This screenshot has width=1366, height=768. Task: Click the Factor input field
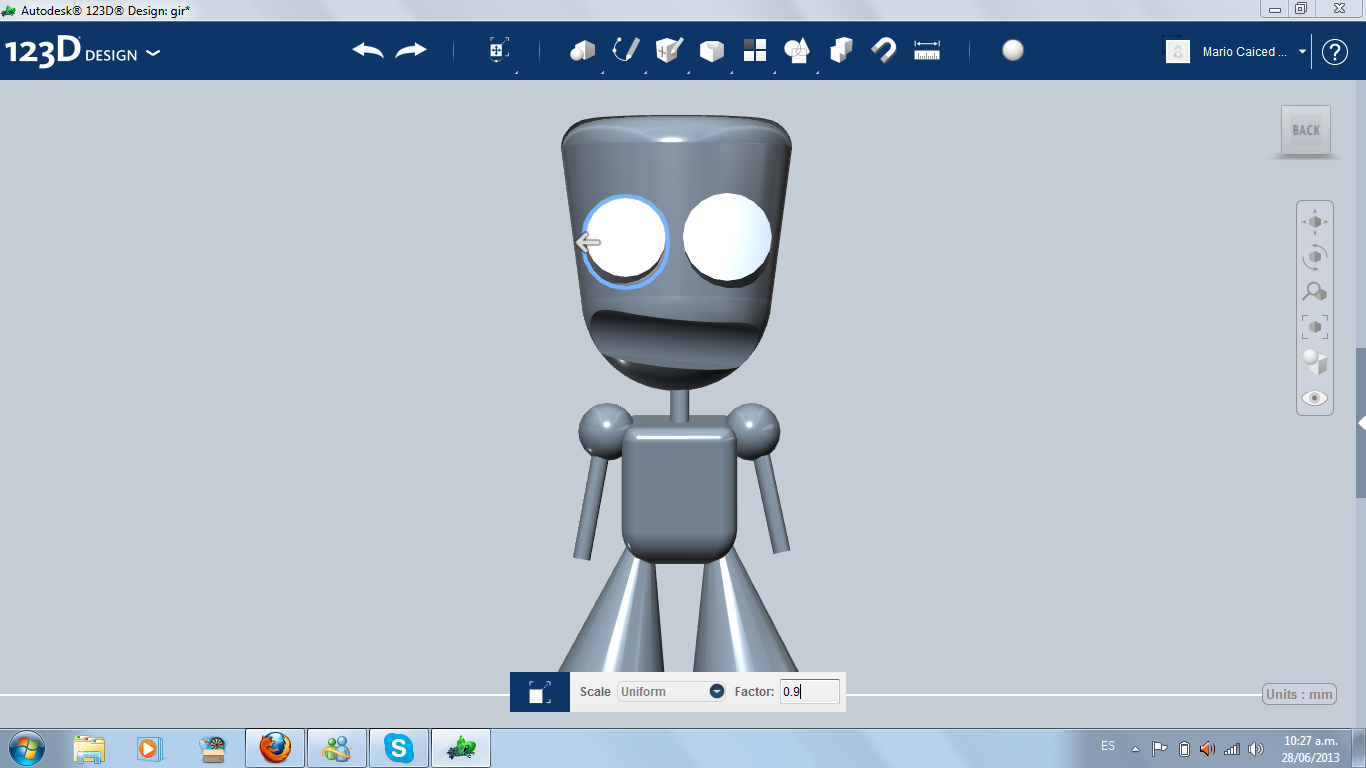tap(810, 691)
